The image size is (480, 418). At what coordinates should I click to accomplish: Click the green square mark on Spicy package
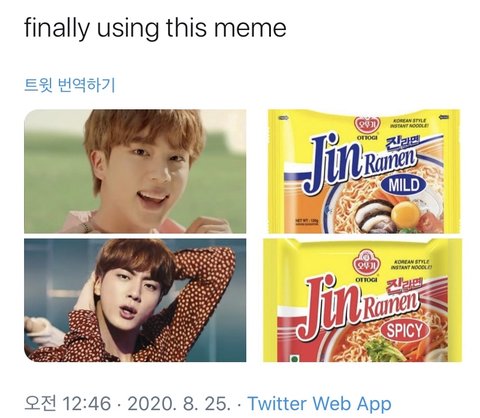point(295,359)
